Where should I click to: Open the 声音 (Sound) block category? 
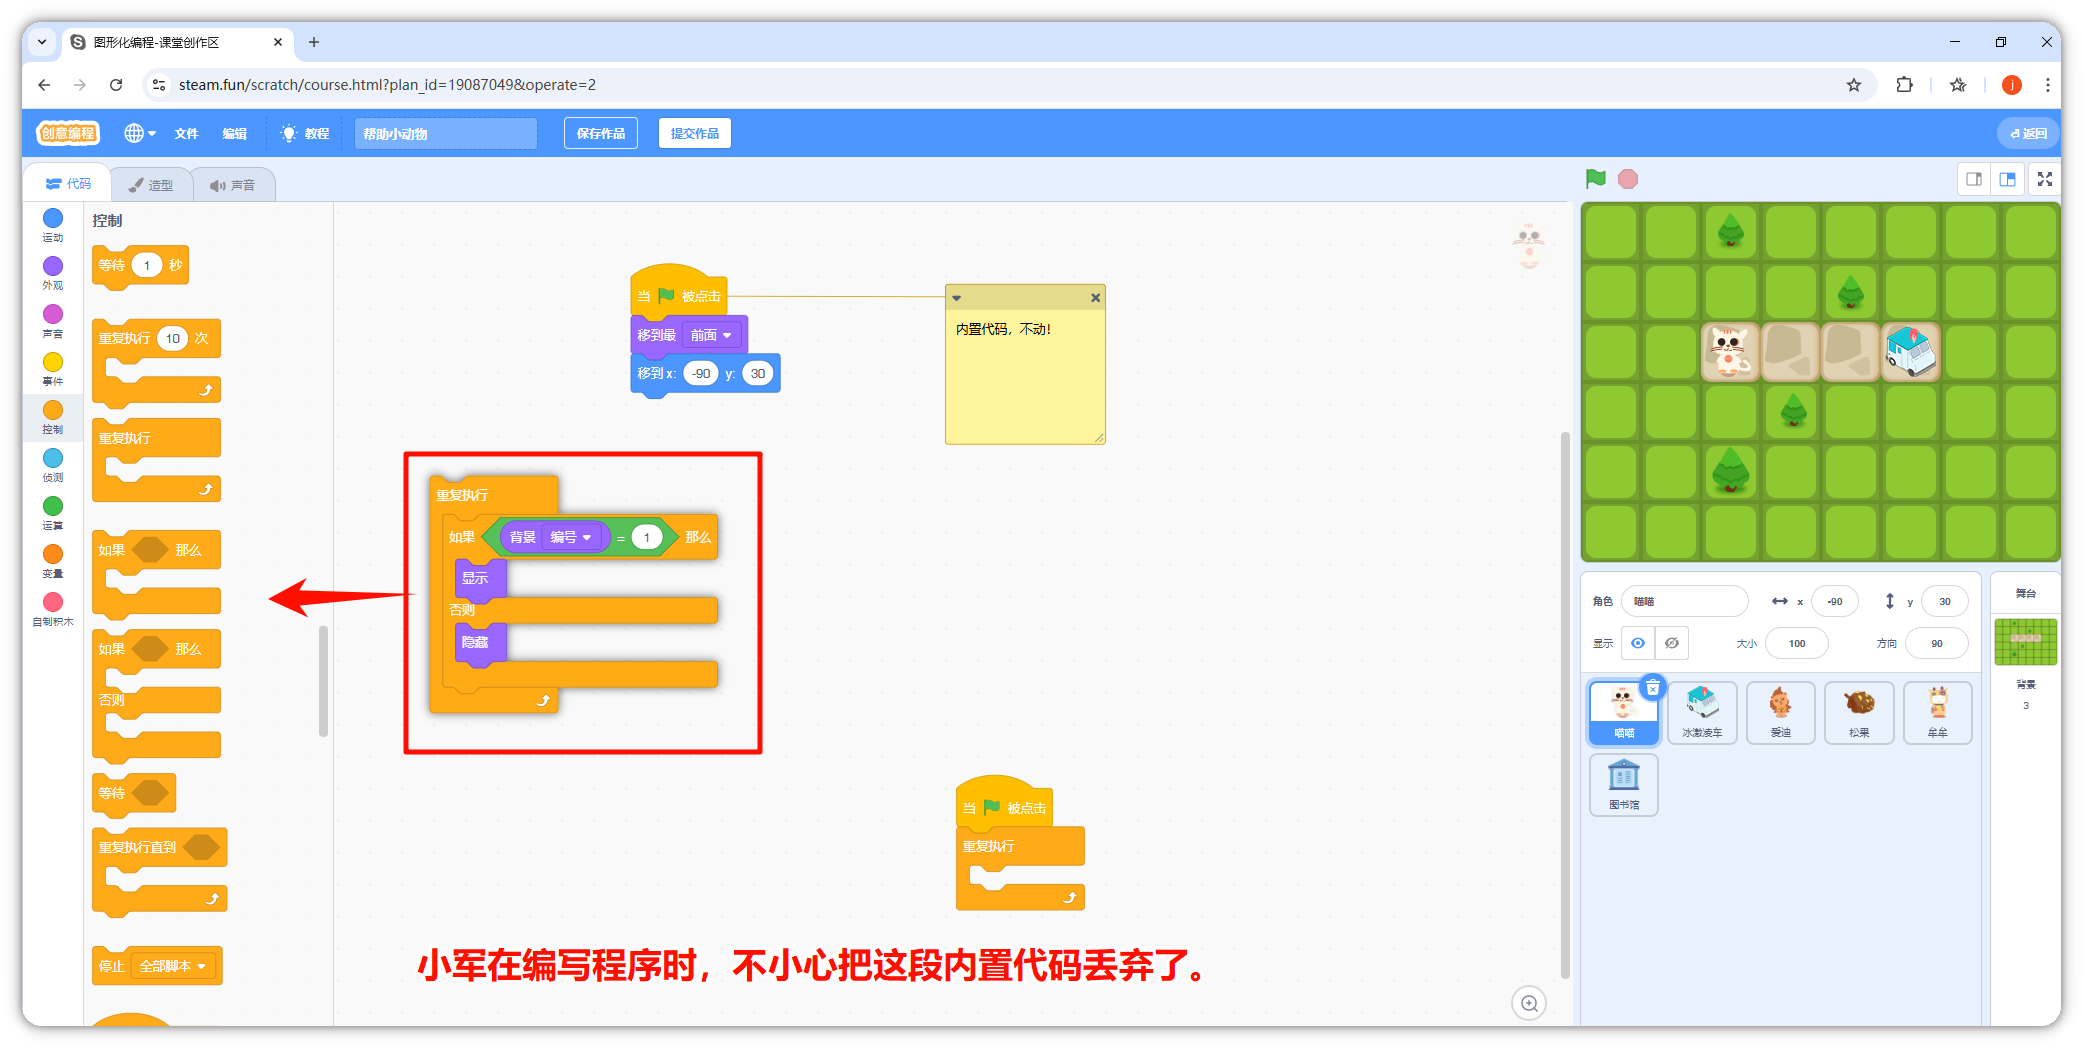[53, 321]
